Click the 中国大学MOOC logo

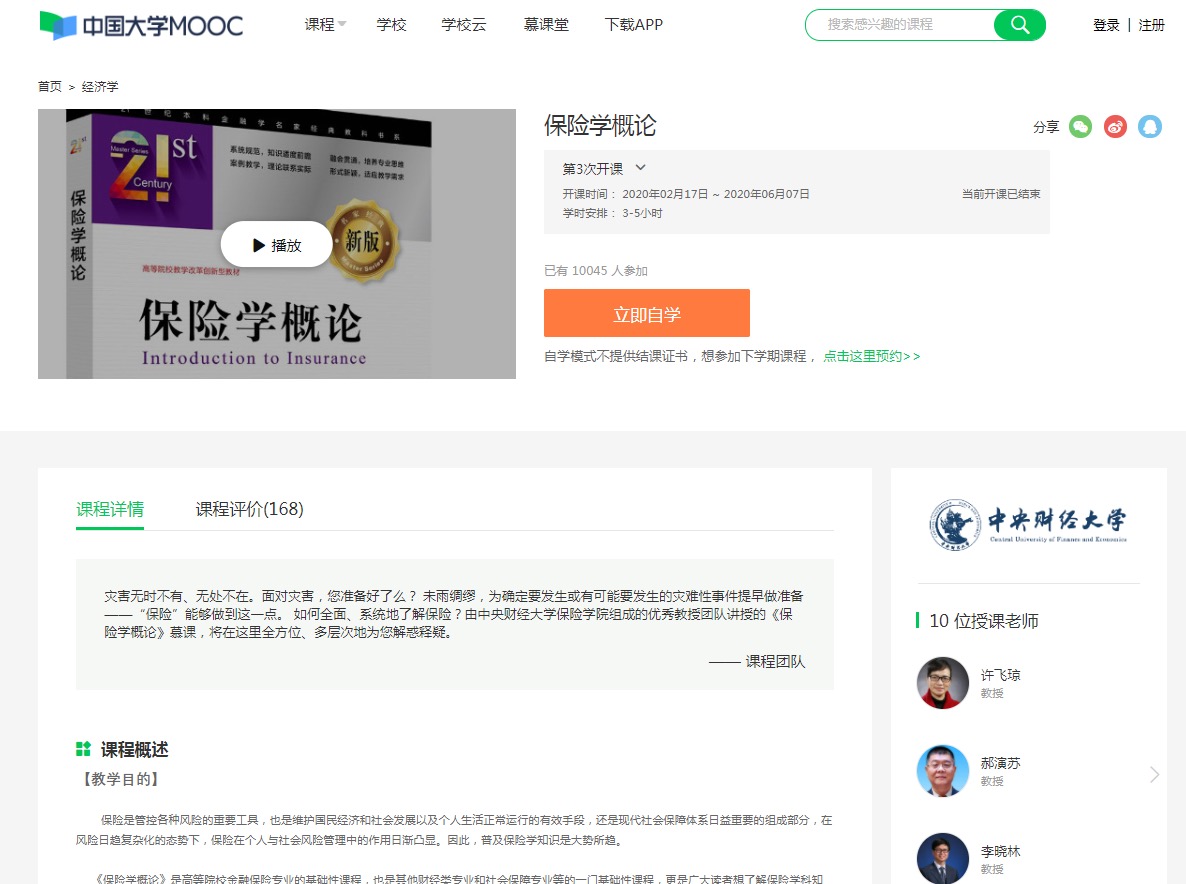tap(141, 25)
